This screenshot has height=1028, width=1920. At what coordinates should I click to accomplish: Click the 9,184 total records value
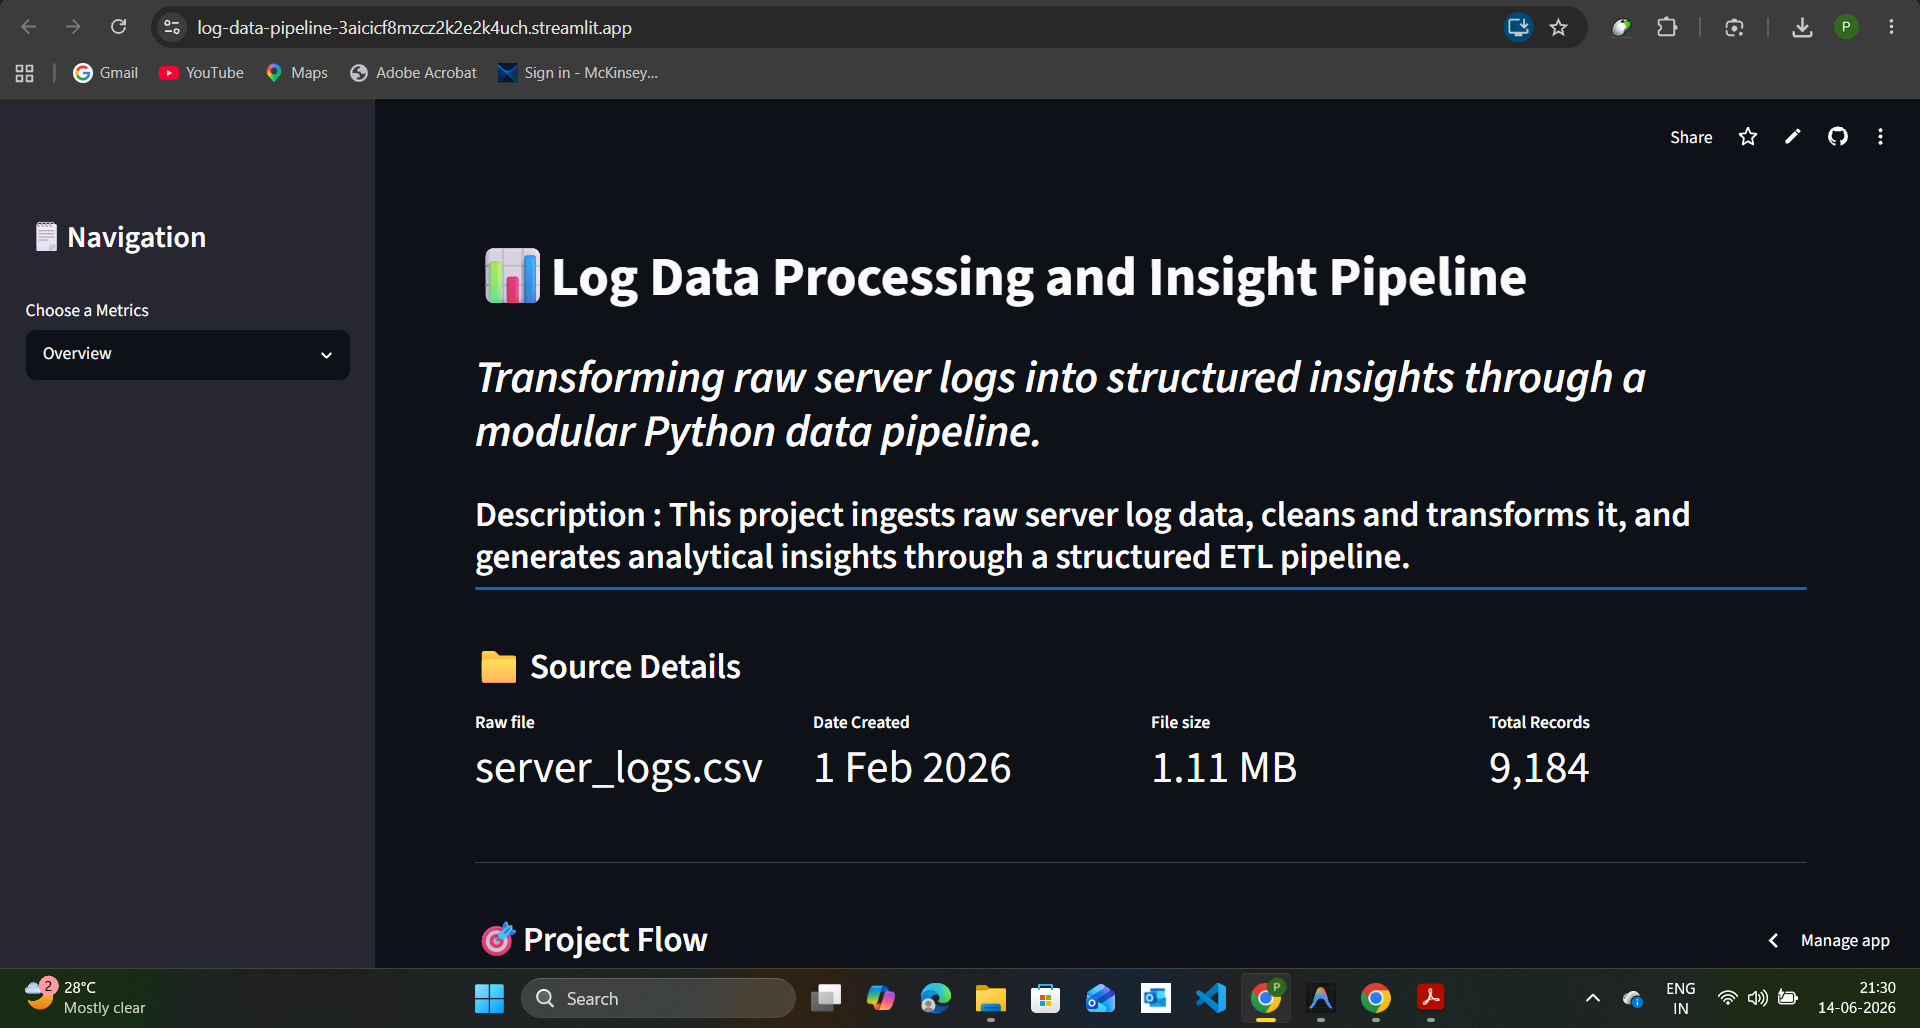(1539, 768)
